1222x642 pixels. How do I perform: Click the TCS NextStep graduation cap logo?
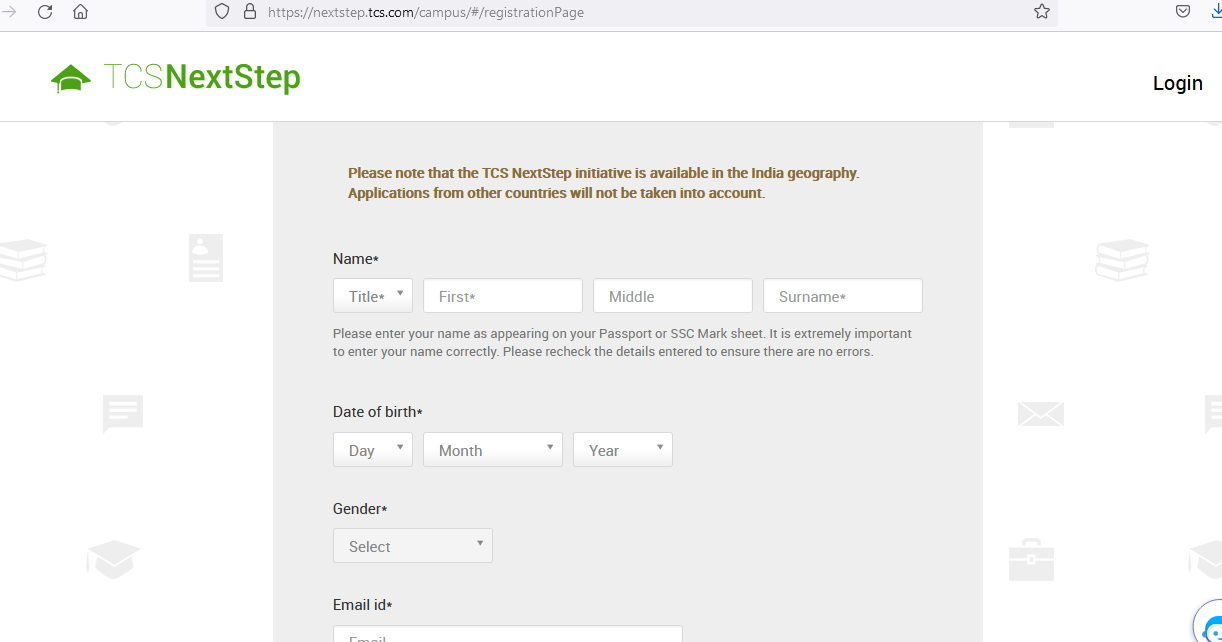71,78
